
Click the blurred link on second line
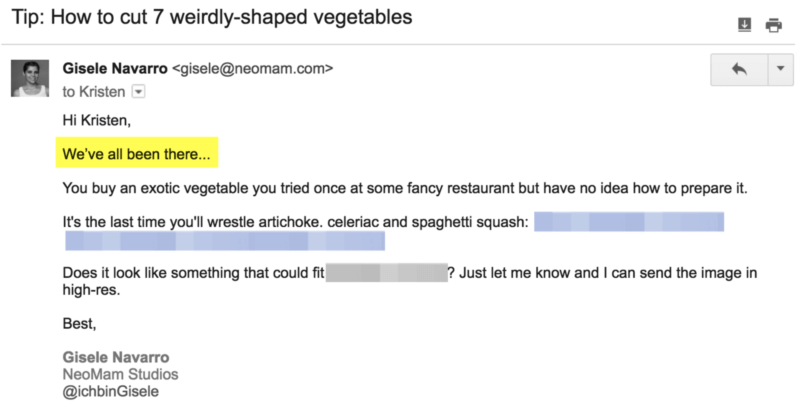pyautogui.click(x=224, y=241)
